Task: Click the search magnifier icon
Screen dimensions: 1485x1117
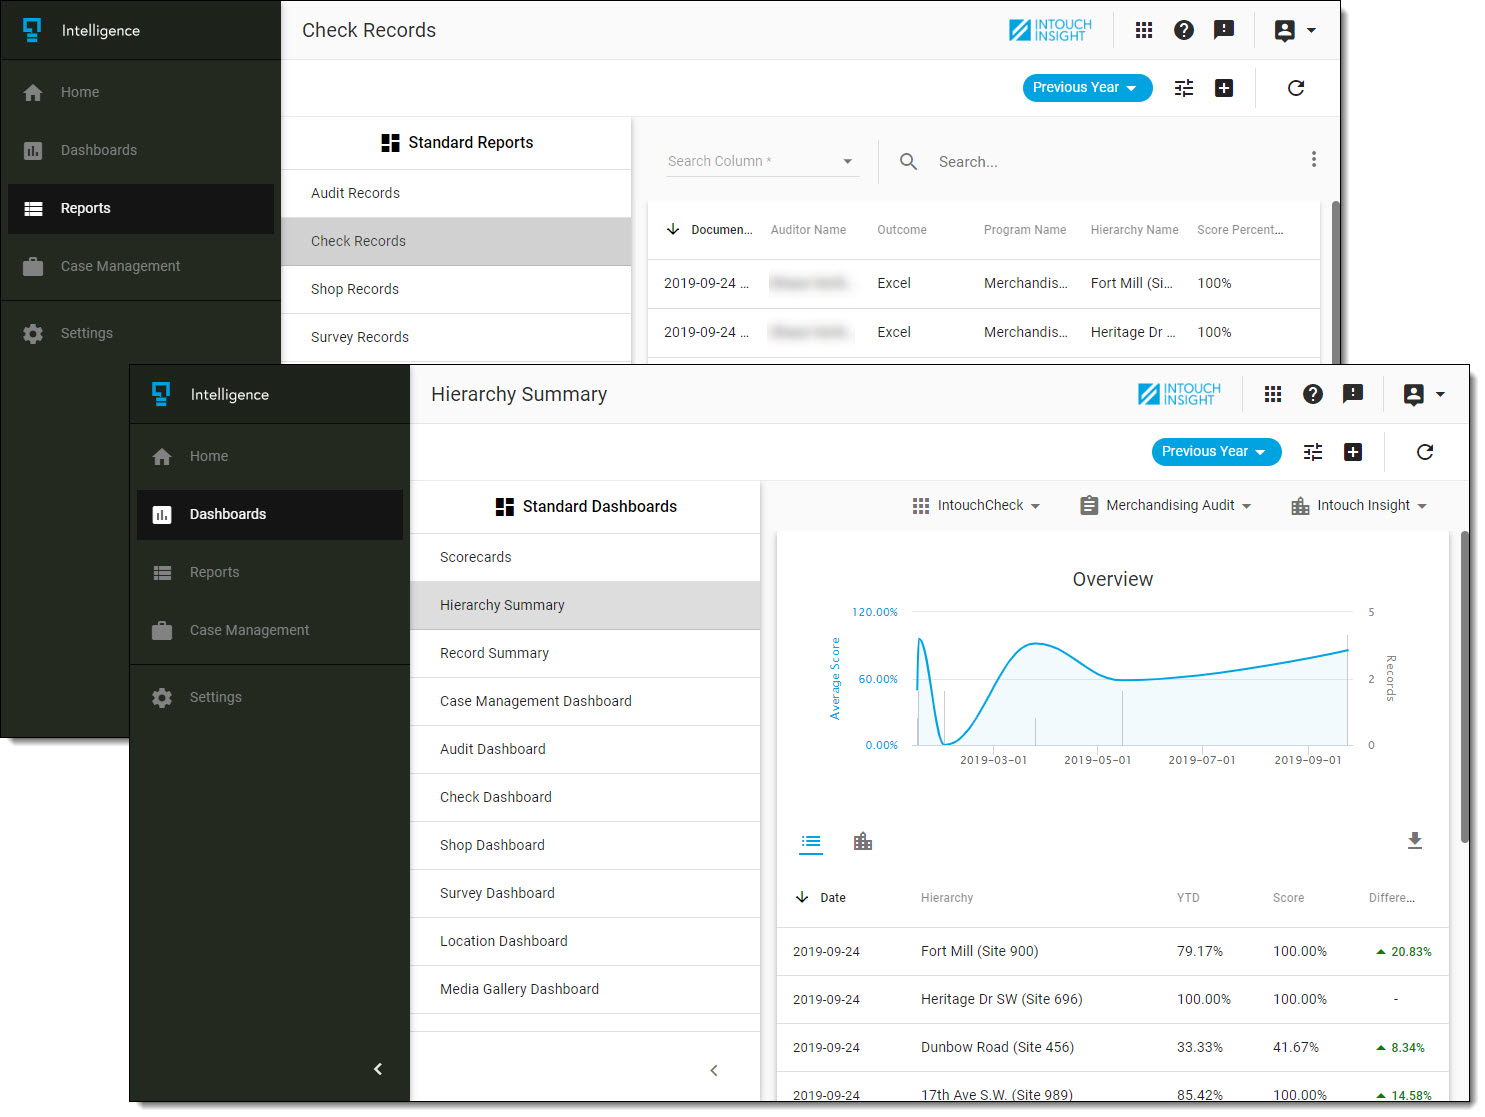Action: click(908, 161)
